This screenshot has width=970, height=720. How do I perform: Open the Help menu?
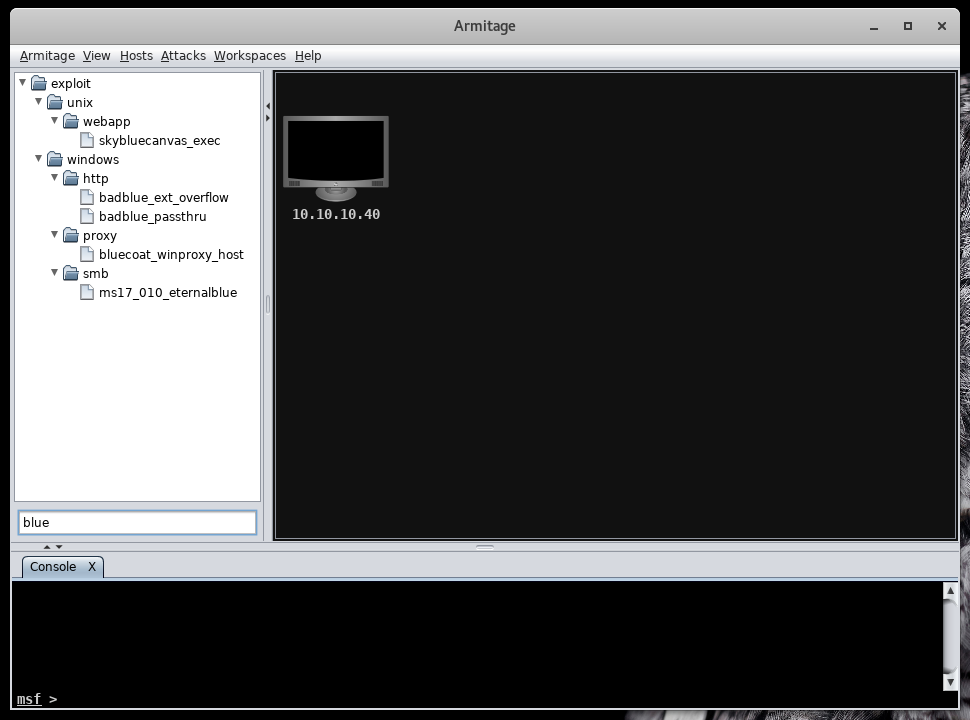pyautogui.click(x=308, y=56)
